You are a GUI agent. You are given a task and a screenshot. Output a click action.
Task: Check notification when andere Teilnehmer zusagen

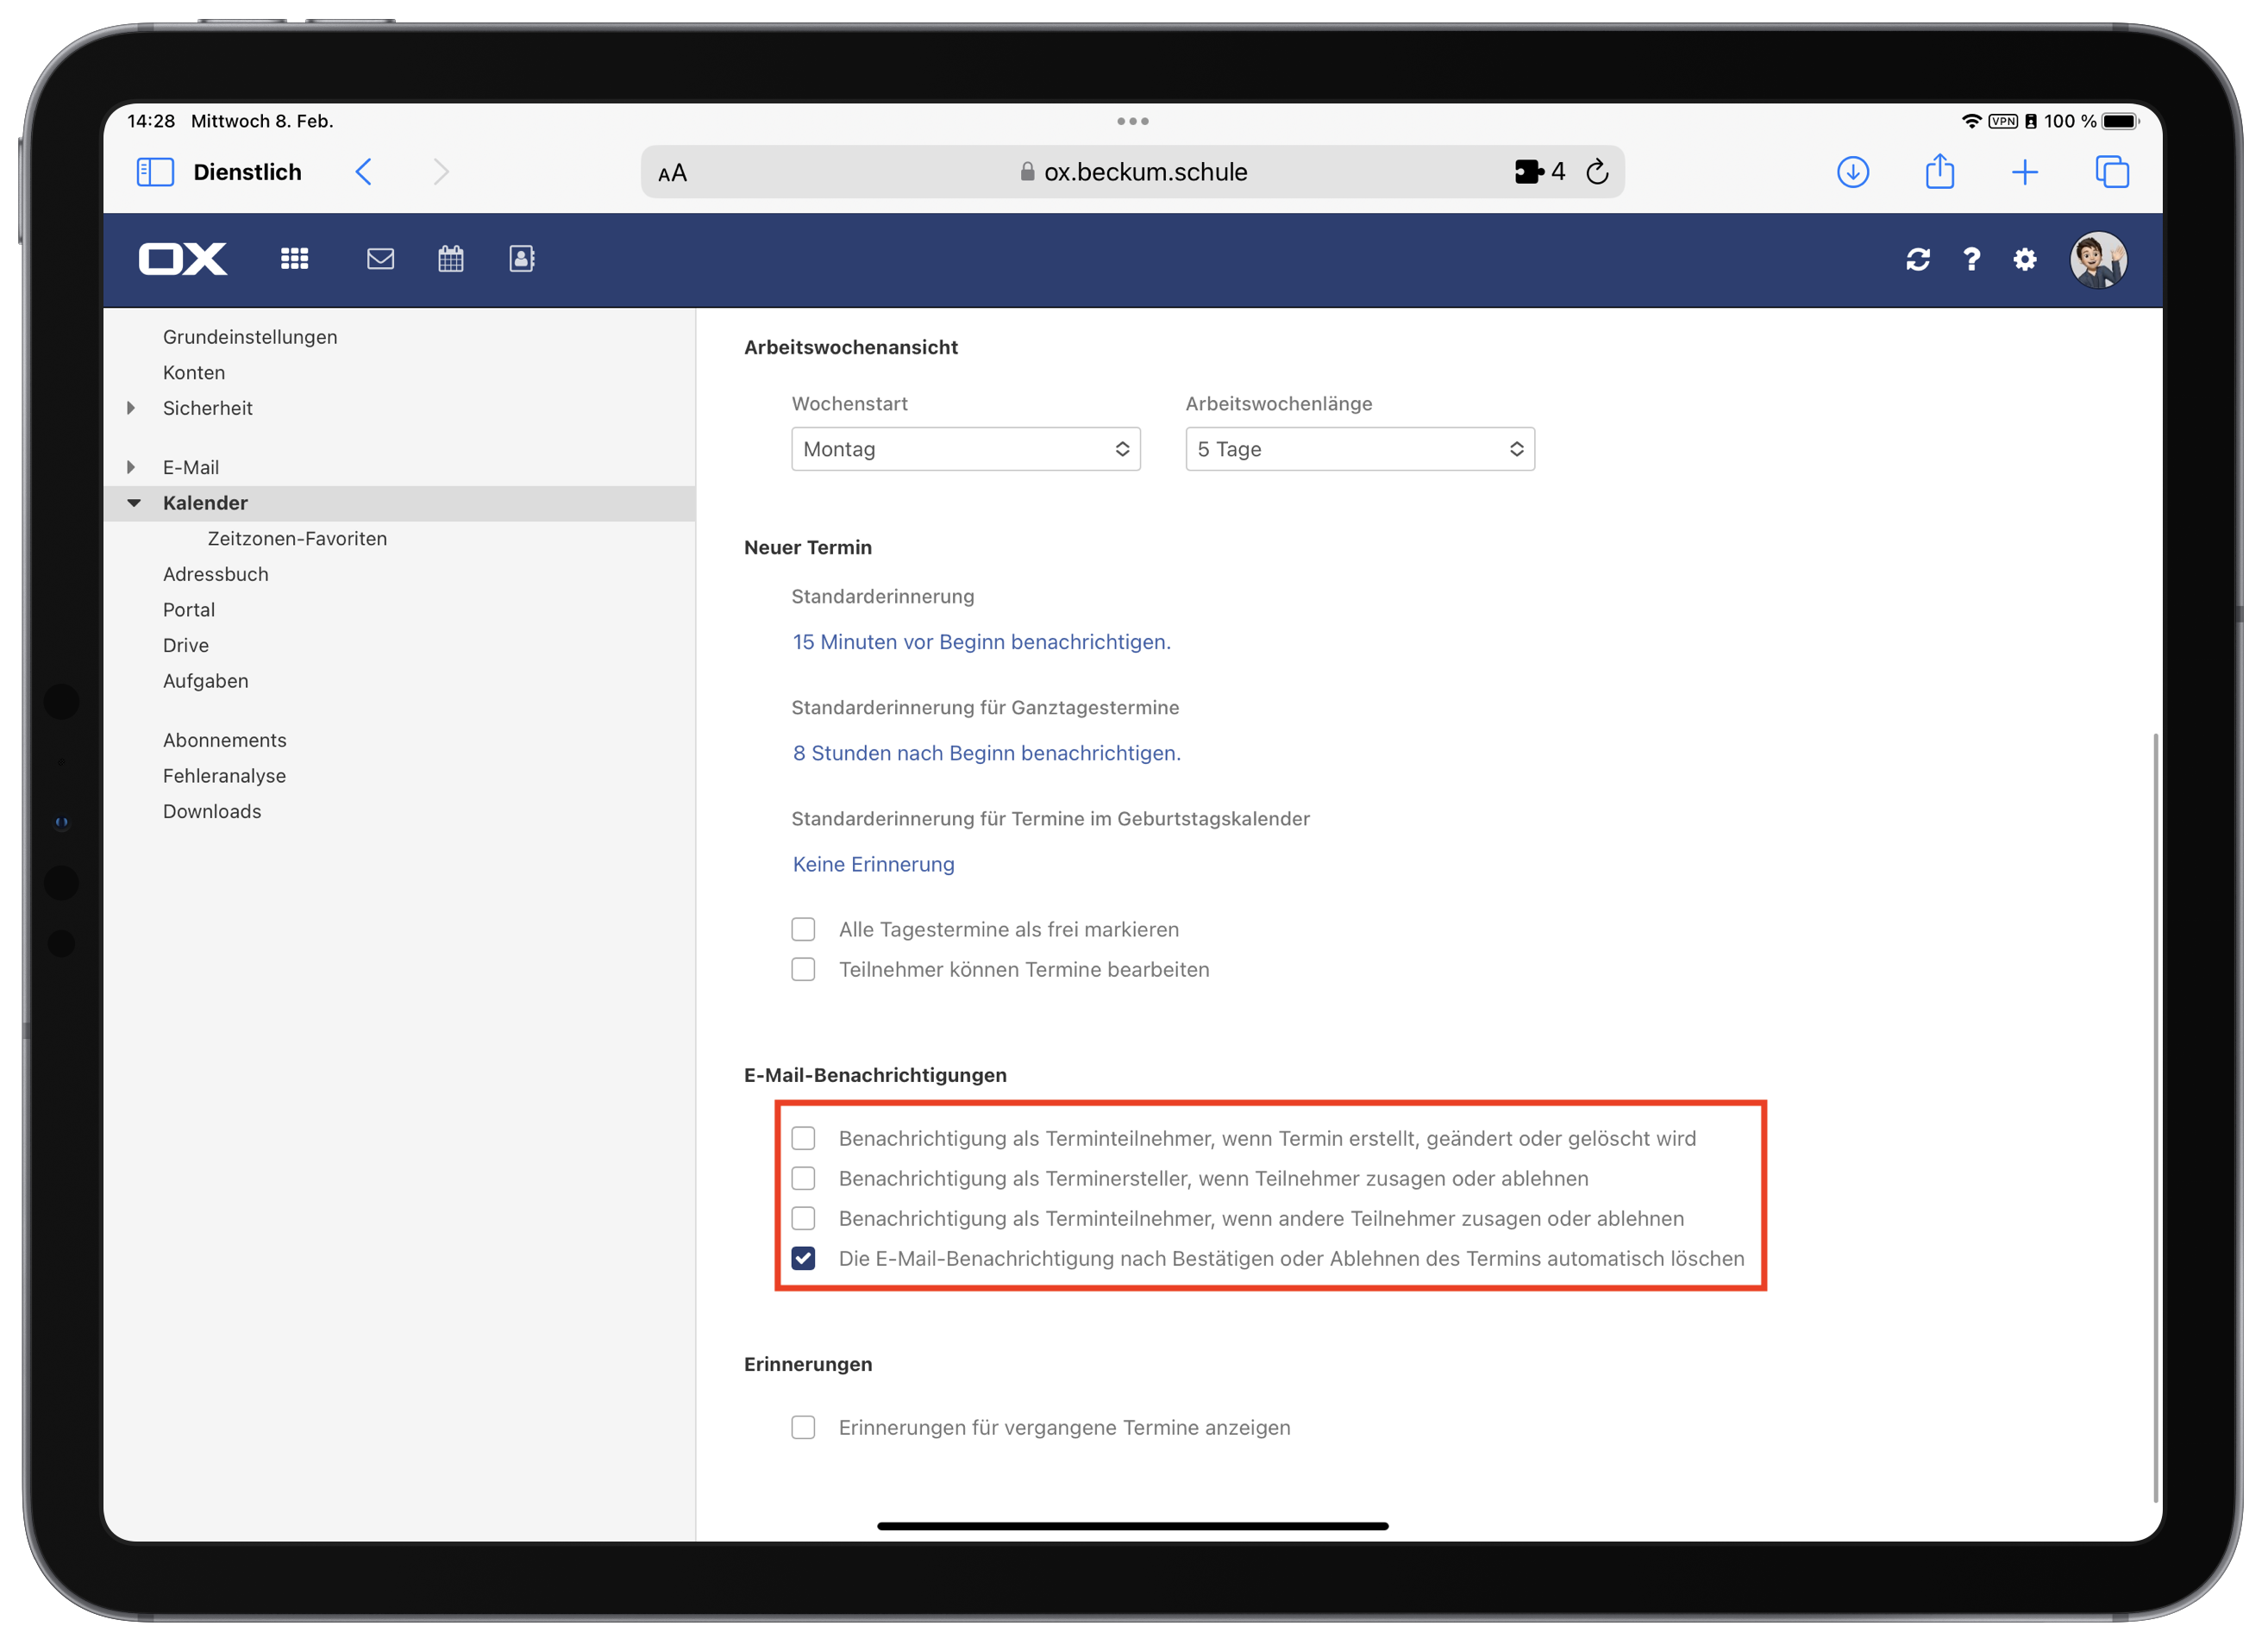click(x=803, y=1218)
